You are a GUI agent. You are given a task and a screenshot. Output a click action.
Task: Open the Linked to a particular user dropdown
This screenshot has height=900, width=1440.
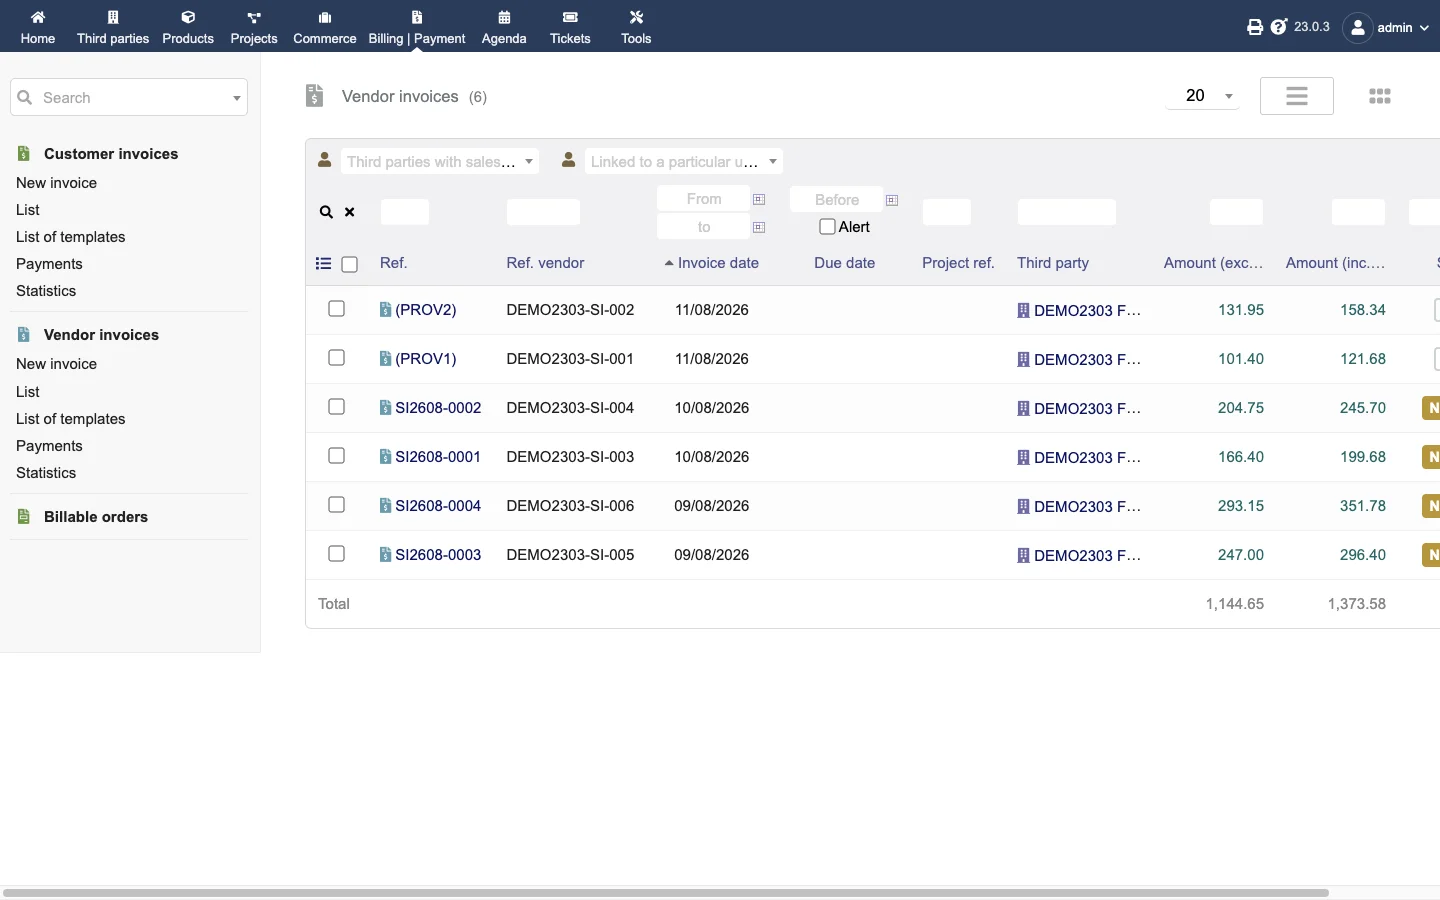point(684,162)
